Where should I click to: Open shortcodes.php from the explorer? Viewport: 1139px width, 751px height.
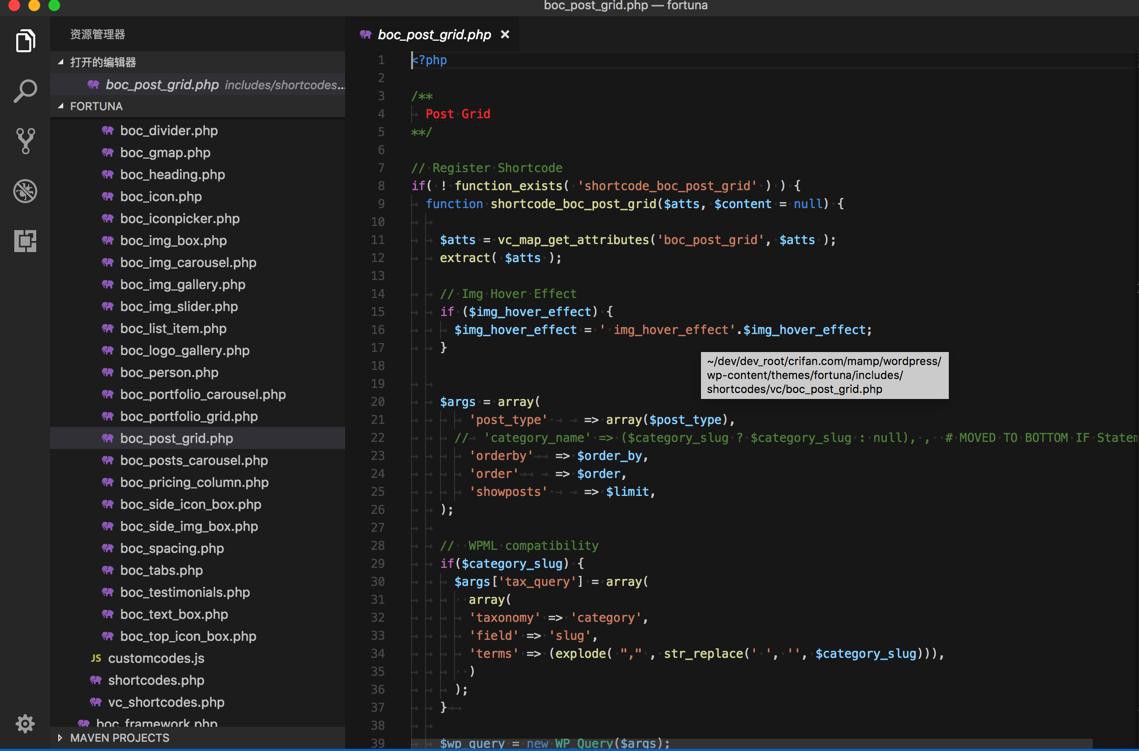pos(156,680)
